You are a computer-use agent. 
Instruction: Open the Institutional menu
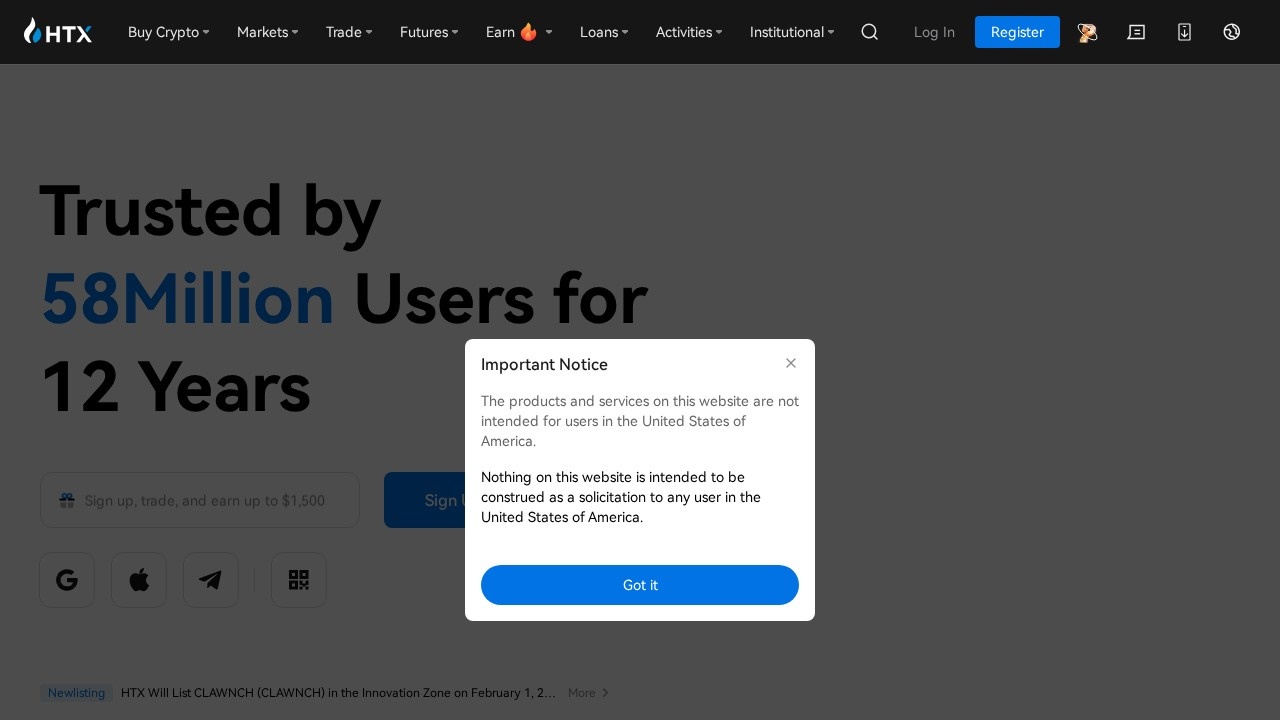point(791,32)
